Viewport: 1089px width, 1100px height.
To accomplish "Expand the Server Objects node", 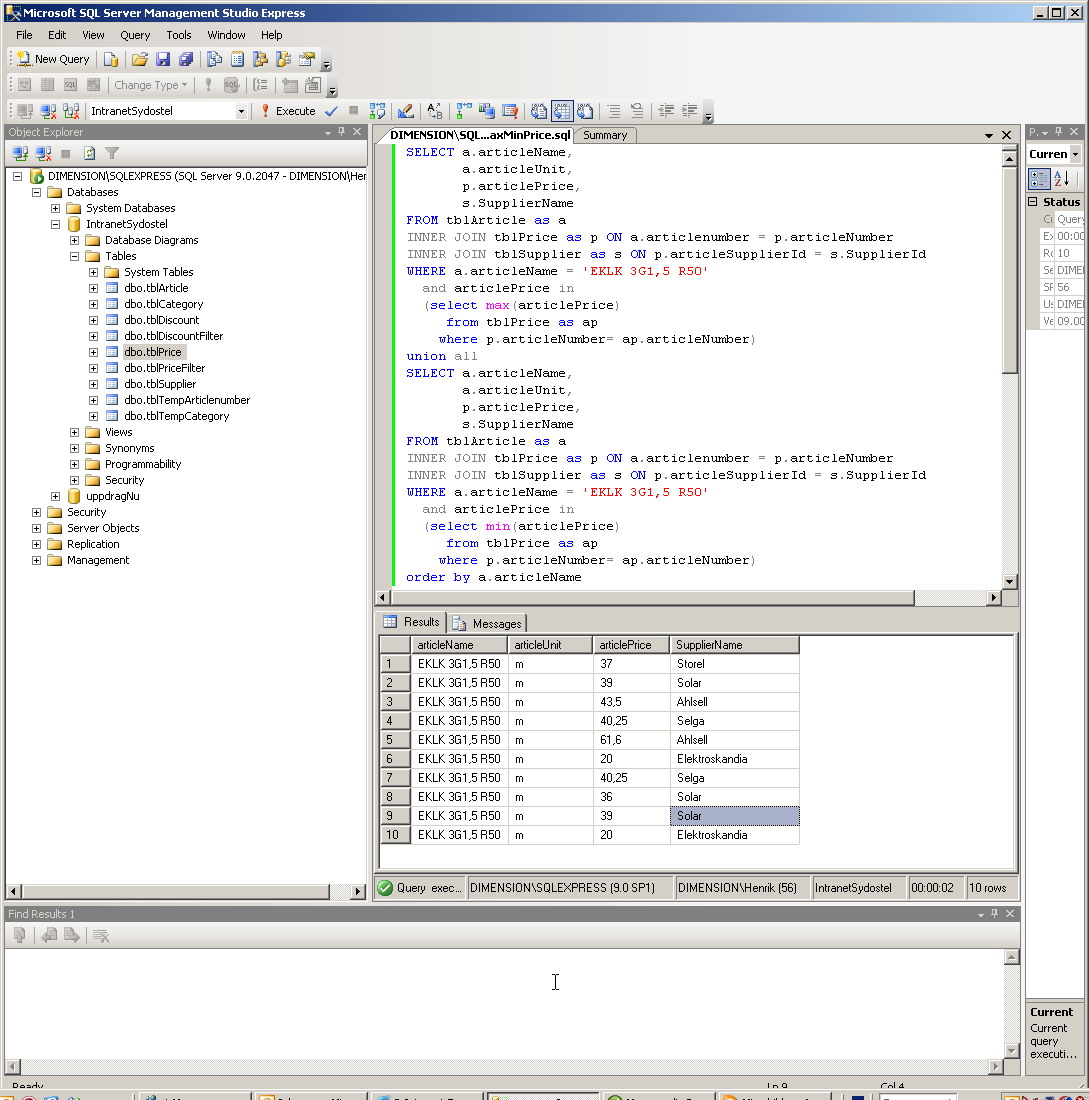I will click(36, 528).
